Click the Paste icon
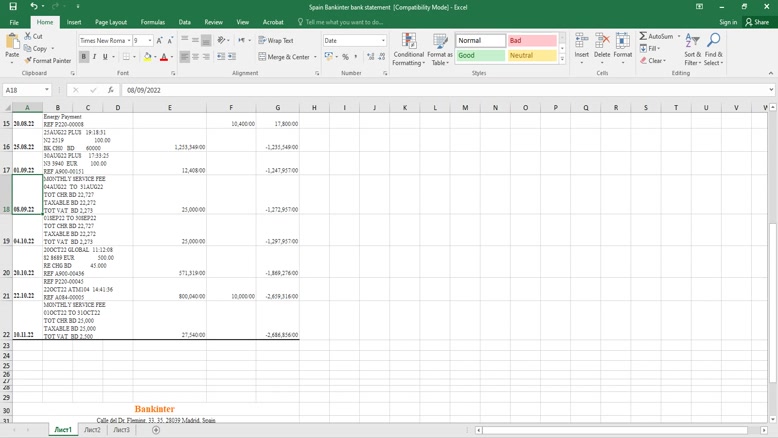Image resolution: width=778 pixels, height=438 pixels. 12,44
